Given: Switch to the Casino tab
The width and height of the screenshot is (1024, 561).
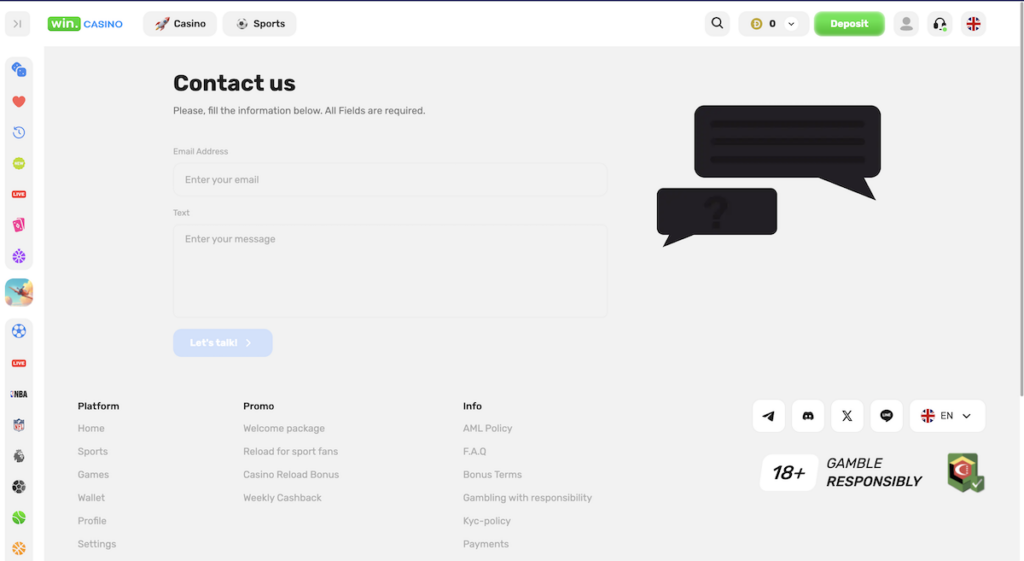Looking at the screenshot, I should pyautogui.click(x=180, y=24).
